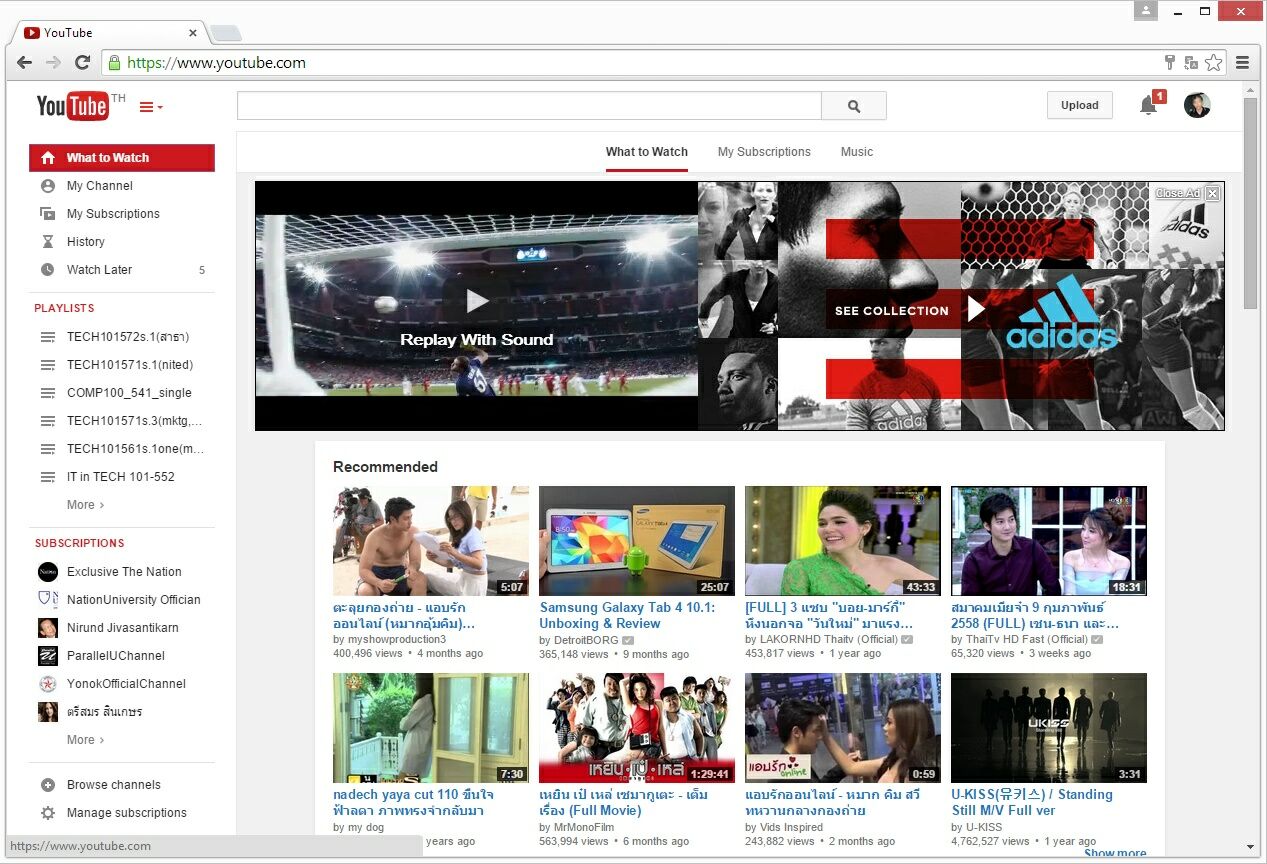Viewport: 1267px width, 864px height.
Task: Open the YouTube guide menu dropdown
Action: click(150, 107)
